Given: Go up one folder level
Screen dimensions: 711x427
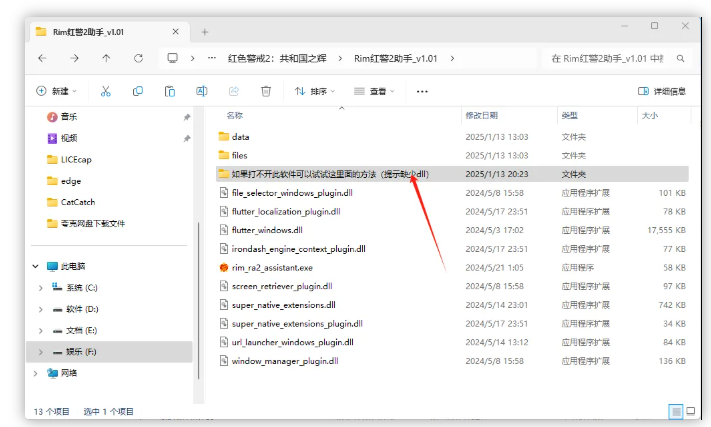Looking at the screenshot, I should pos(106,58).
